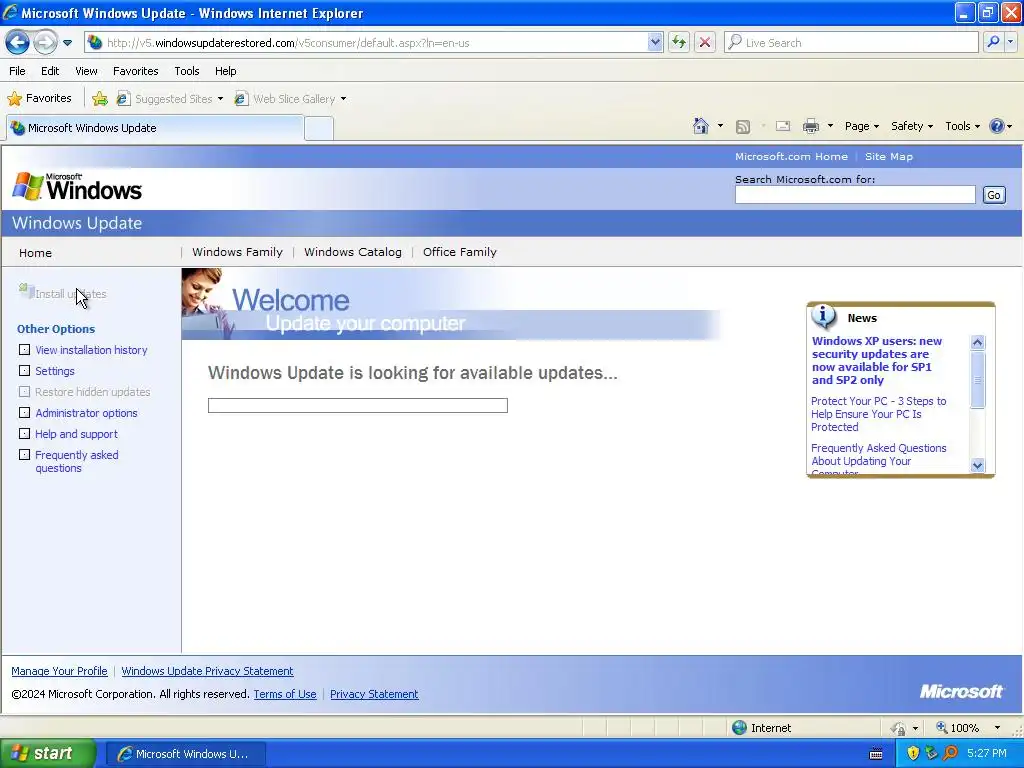Click News panel scroll up arrow

coord(978,342)
